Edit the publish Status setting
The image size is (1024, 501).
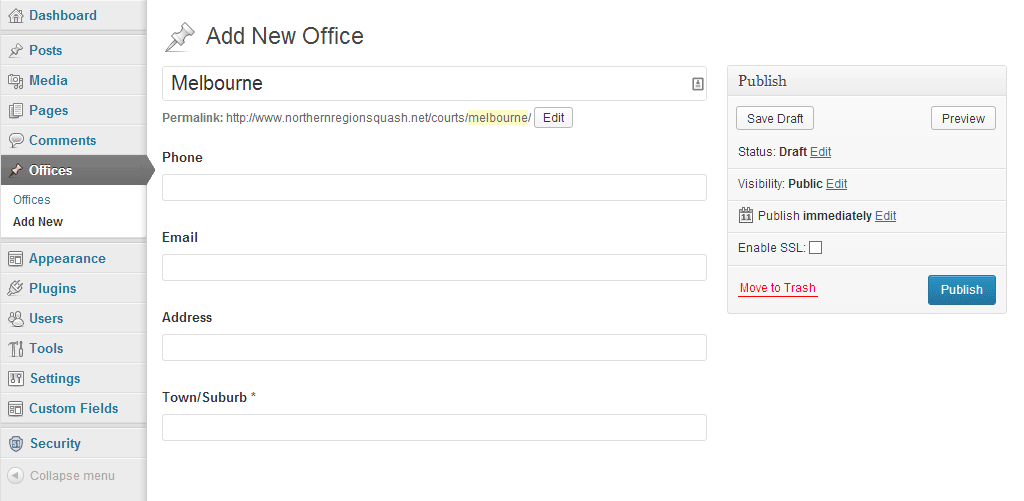(820, 152)
